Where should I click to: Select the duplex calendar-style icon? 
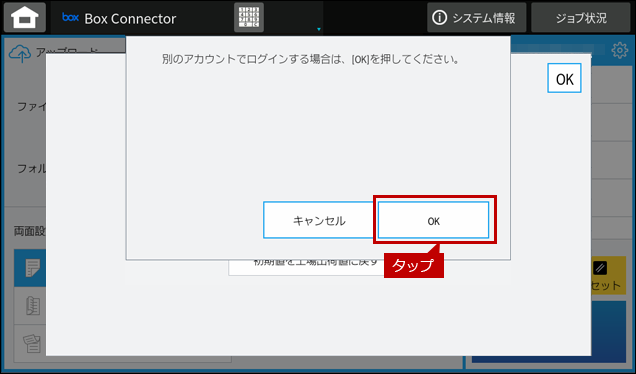[31, 343]
